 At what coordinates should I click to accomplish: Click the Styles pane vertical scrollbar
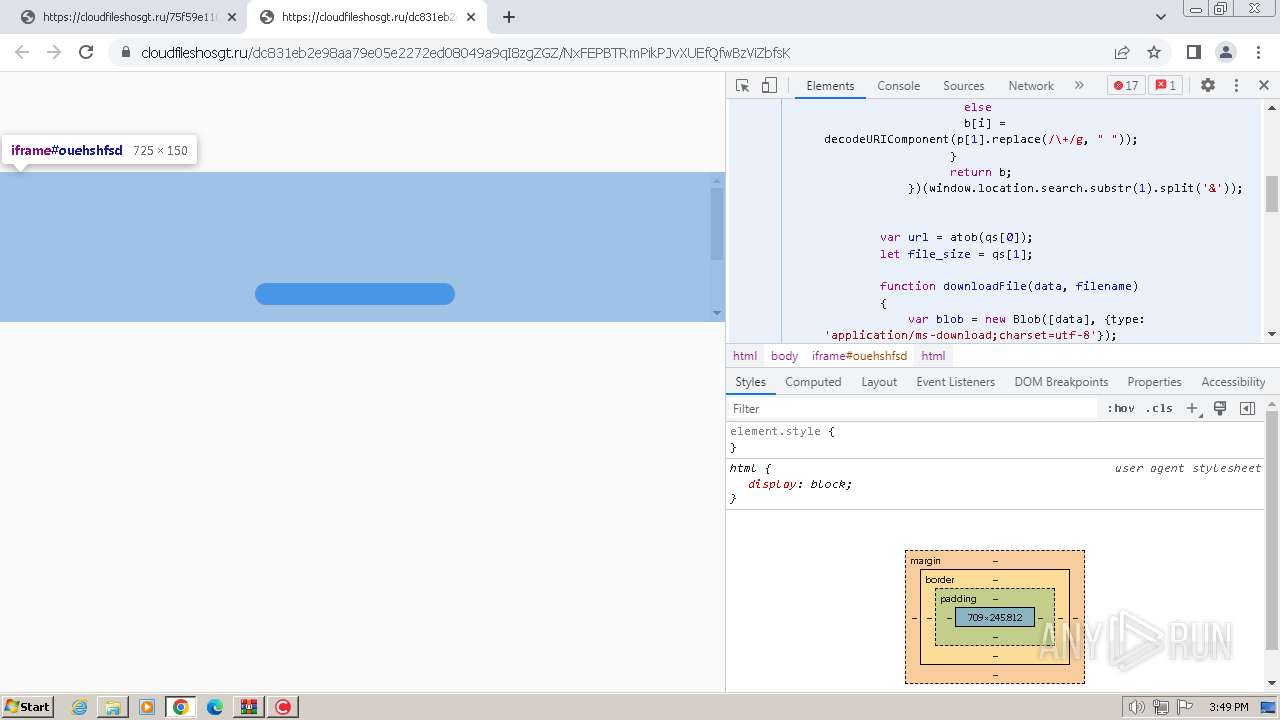1272,530
